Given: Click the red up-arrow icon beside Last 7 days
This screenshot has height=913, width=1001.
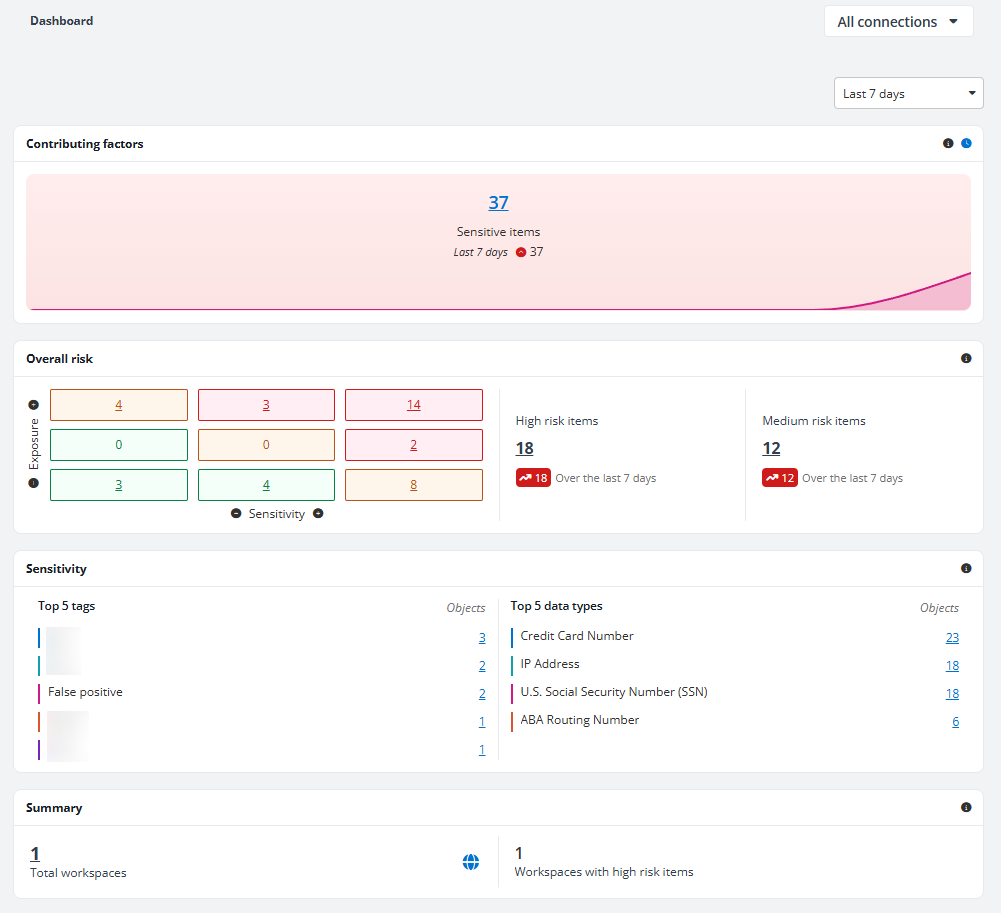Looking at the screenshot, I should click(521, 252).
